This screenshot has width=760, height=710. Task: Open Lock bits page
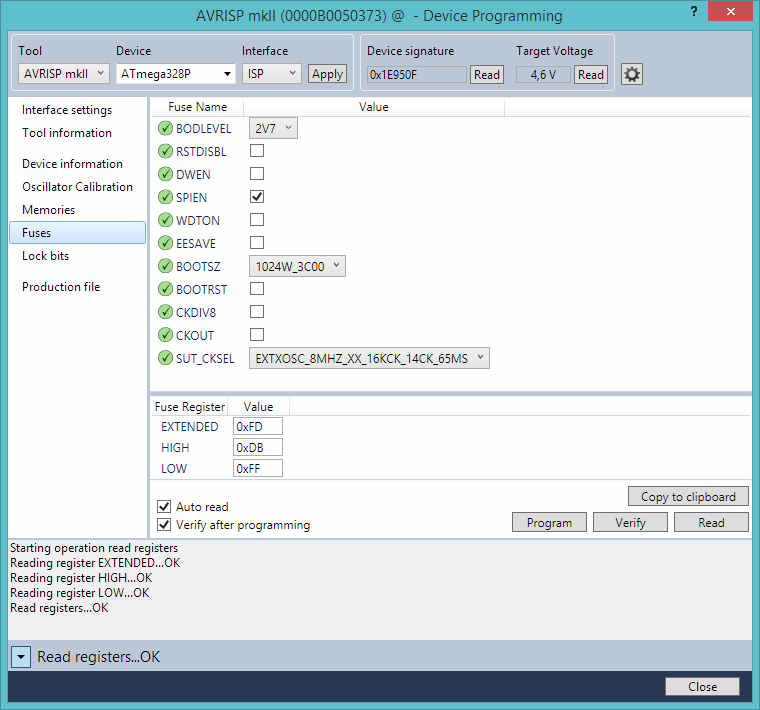(46, 256)
